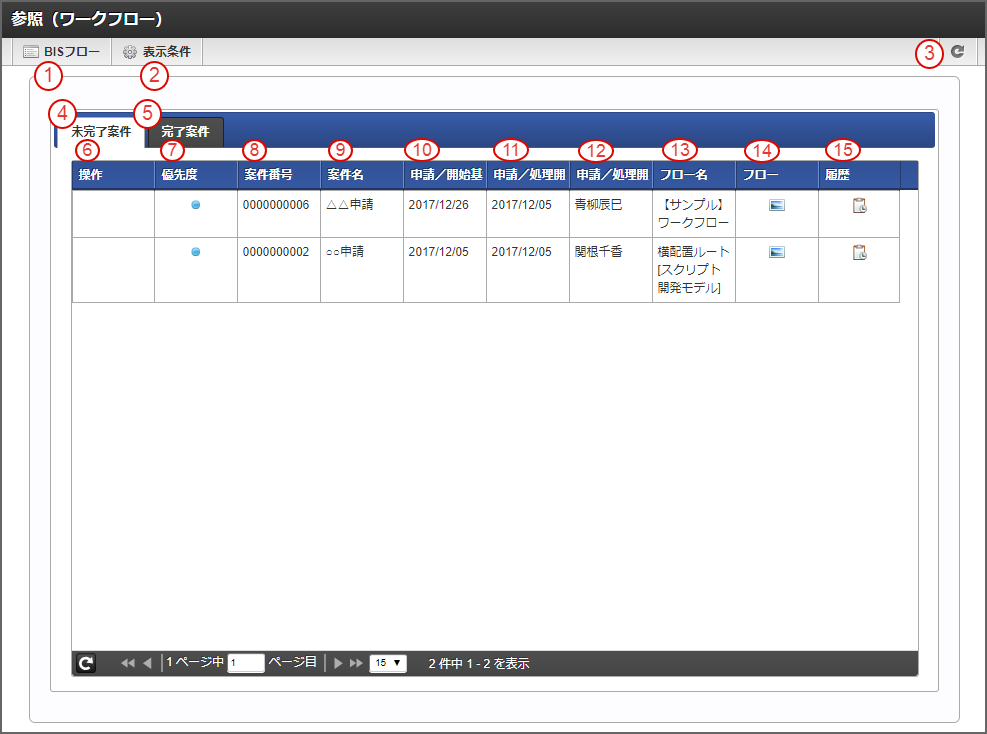This screenshot has height=734, width=987.
Task: Go to previous page in pager
Action: (x=147, y=663)
